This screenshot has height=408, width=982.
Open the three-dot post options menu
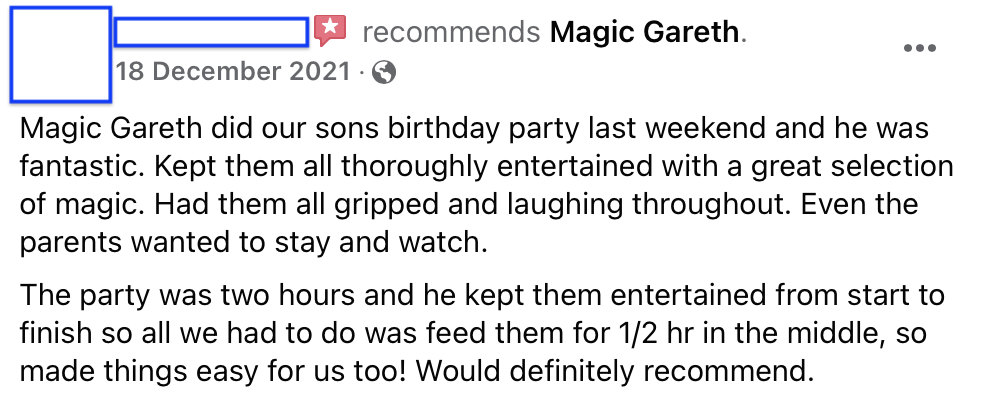point(920,48)
